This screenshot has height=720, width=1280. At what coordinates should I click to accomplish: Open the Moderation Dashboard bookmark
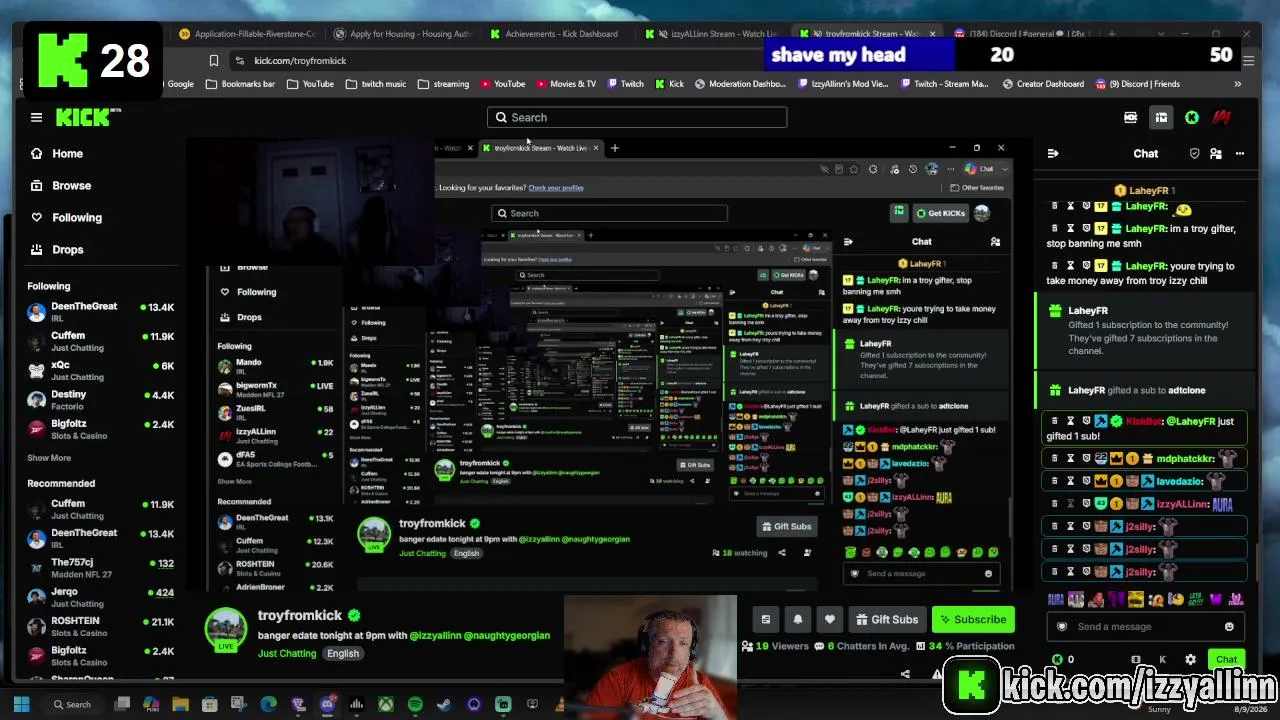(x=740, y=84)
